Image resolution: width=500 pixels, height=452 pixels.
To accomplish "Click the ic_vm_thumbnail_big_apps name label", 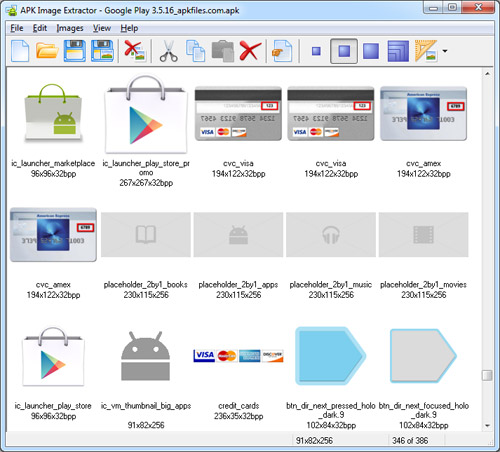I will pos(146,406).
